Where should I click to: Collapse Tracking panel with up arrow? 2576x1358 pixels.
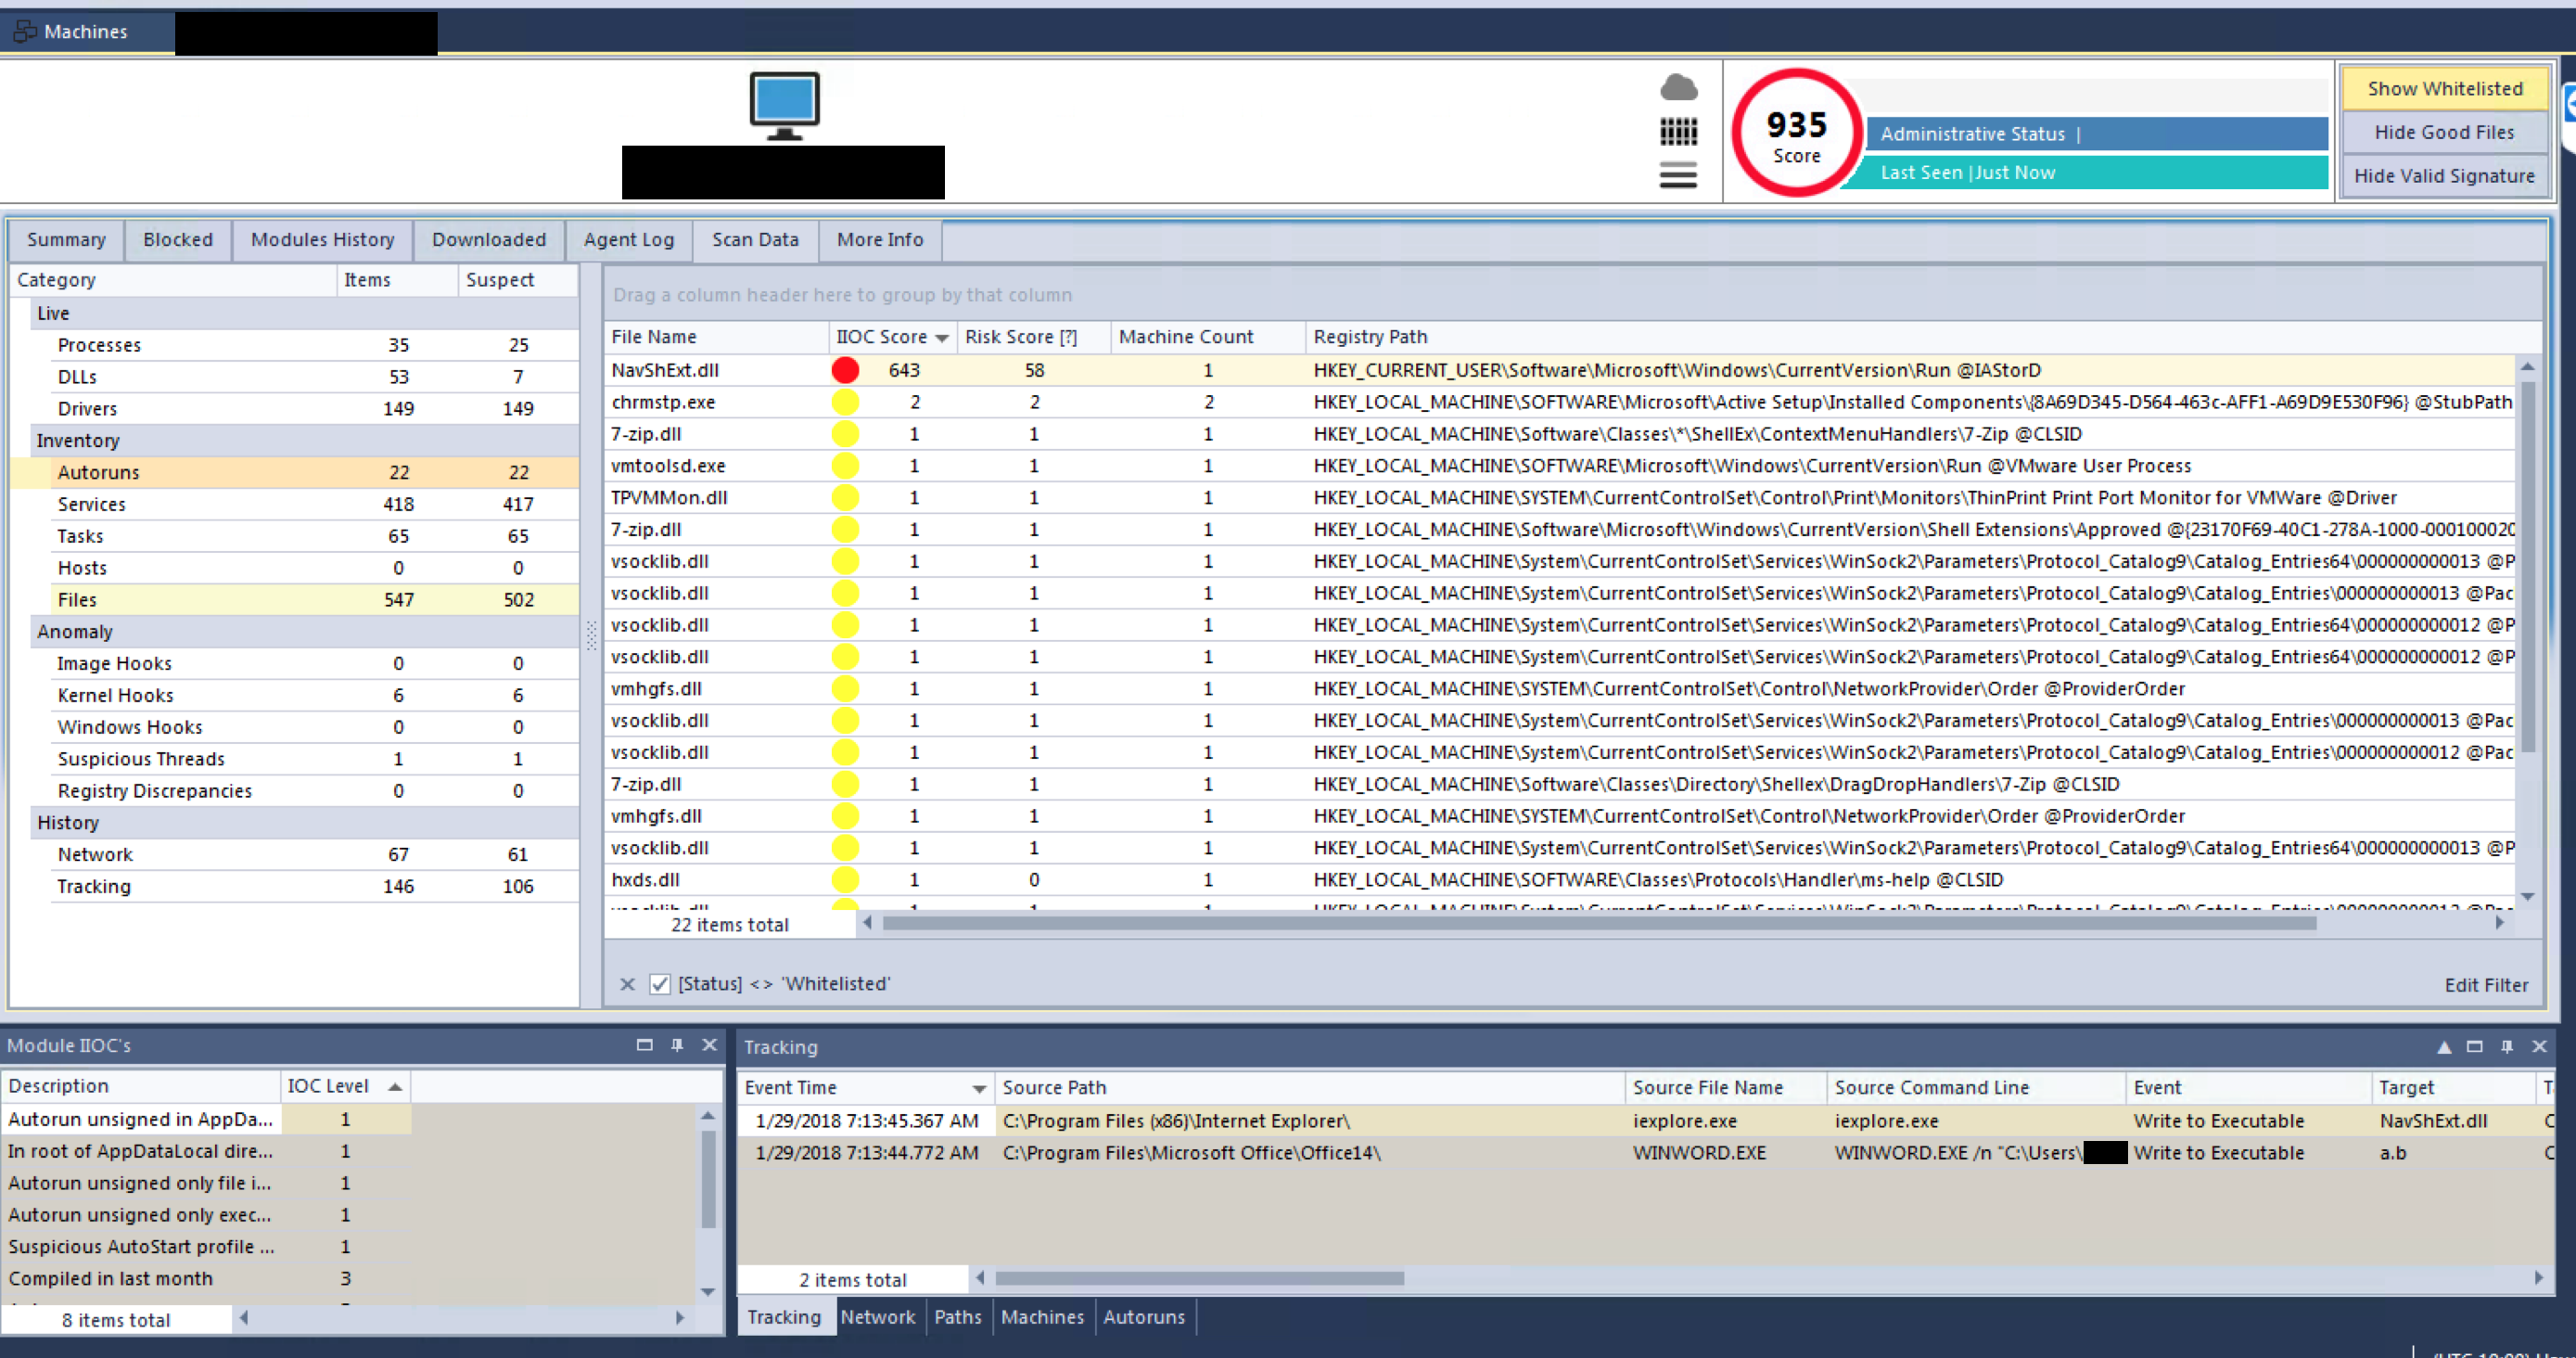pyautogui.click(x=2443, y=1047)
